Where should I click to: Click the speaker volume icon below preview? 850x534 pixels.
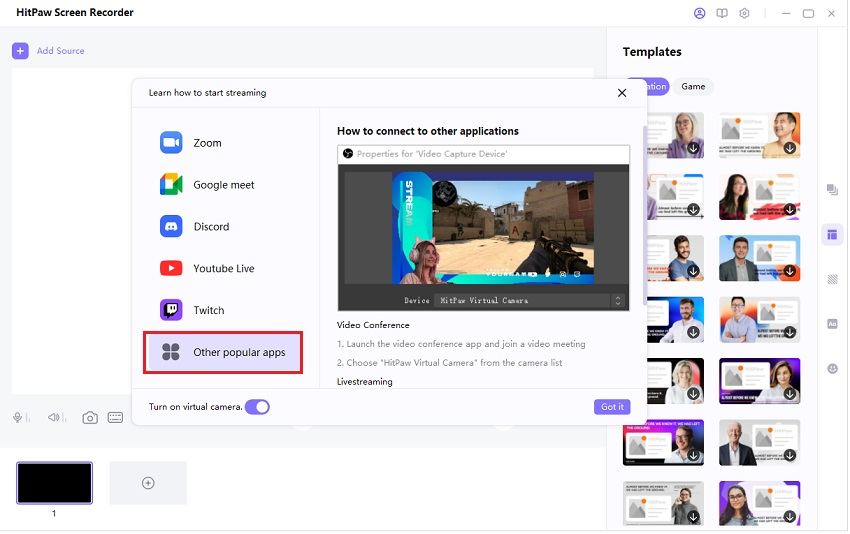point(54,417)
